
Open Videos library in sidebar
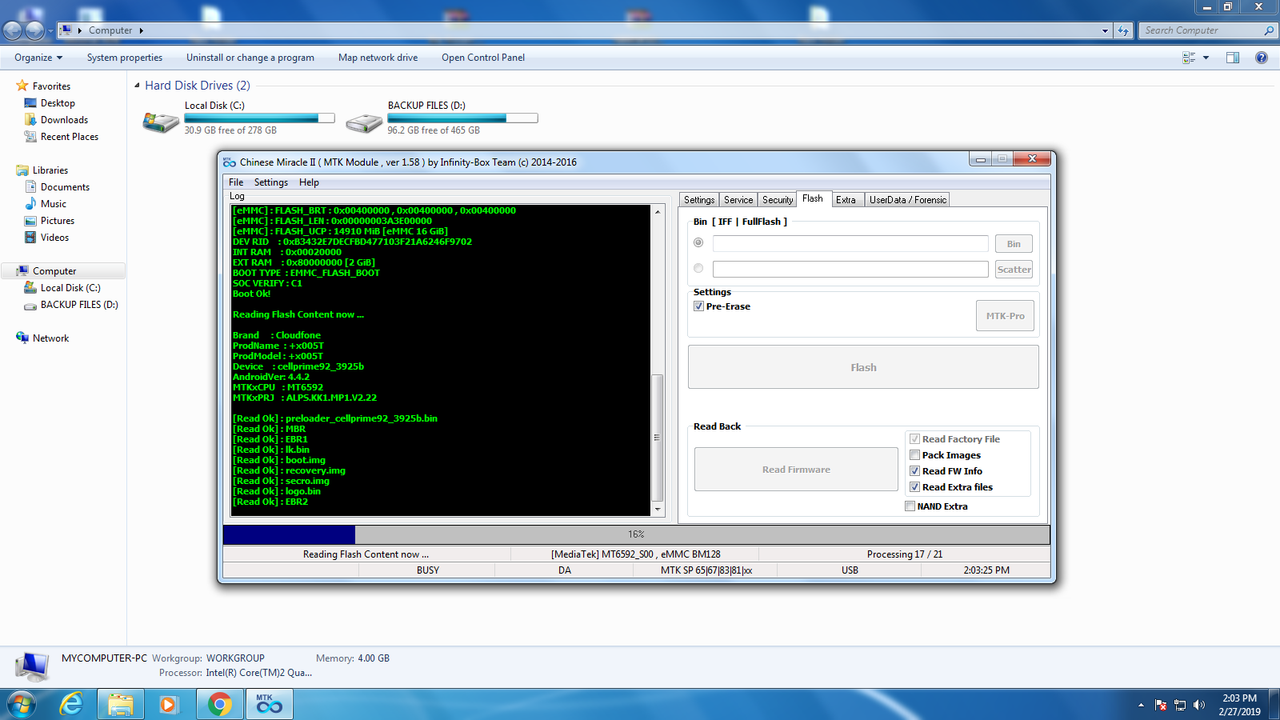(x=55, y=238)
